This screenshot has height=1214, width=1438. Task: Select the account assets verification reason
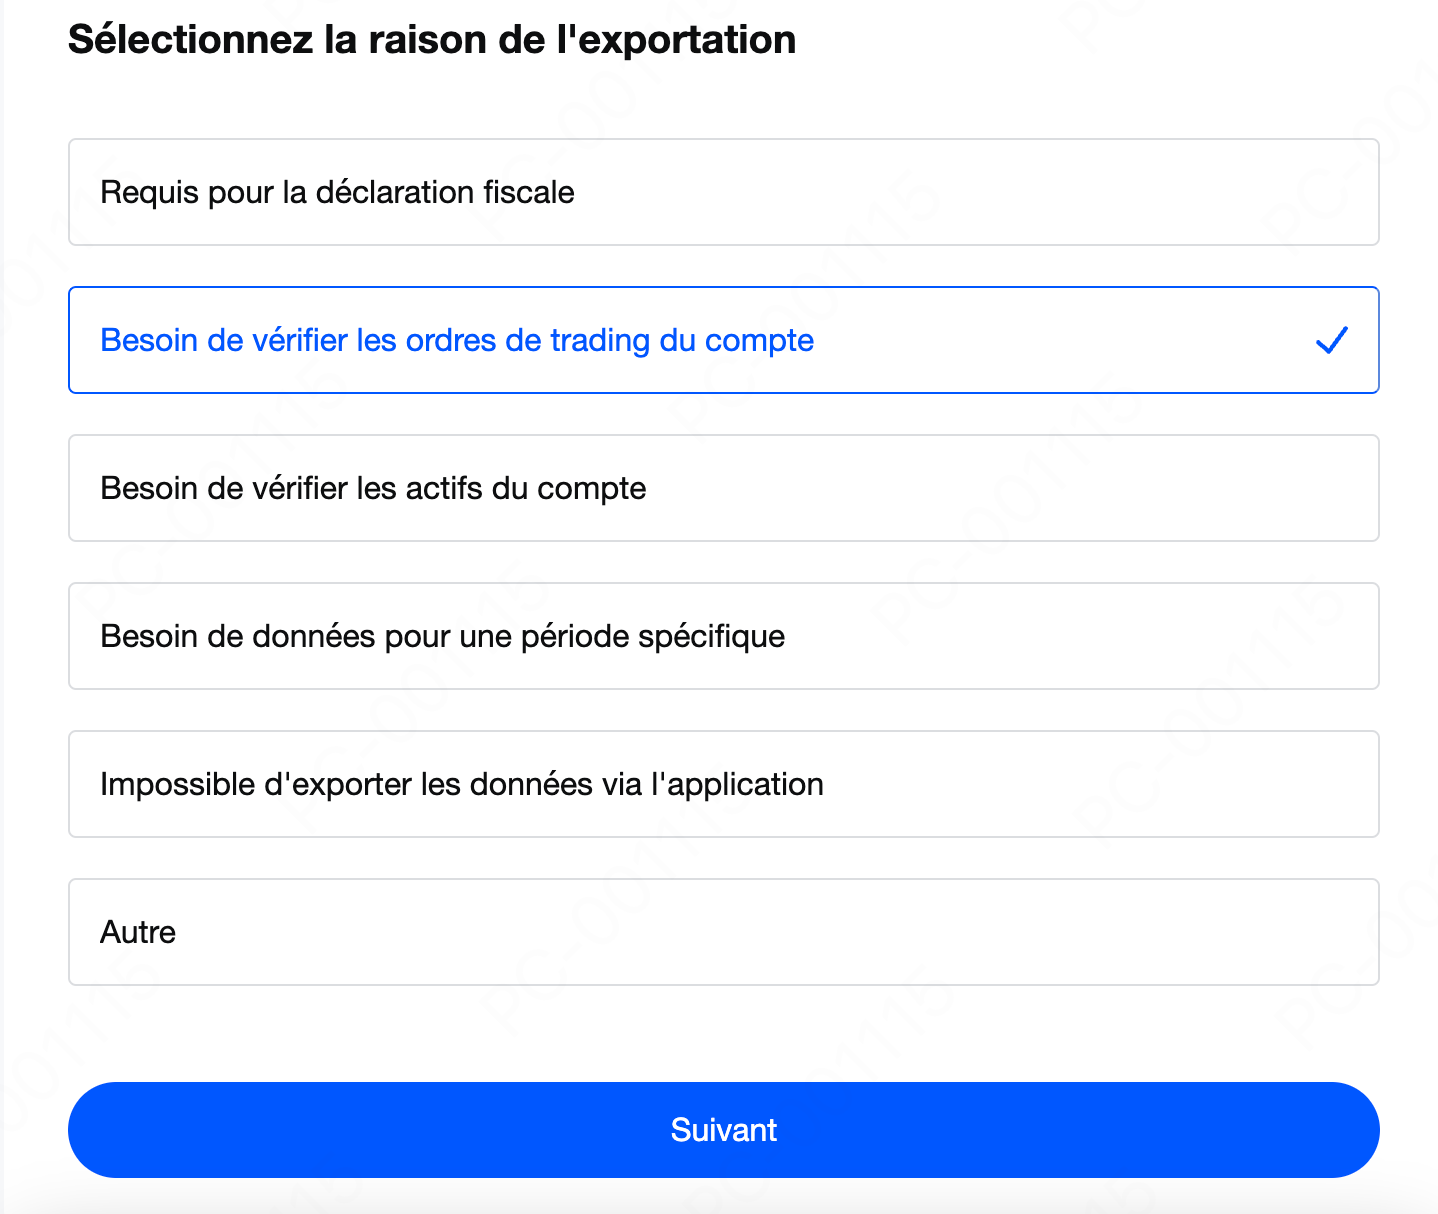723,488
